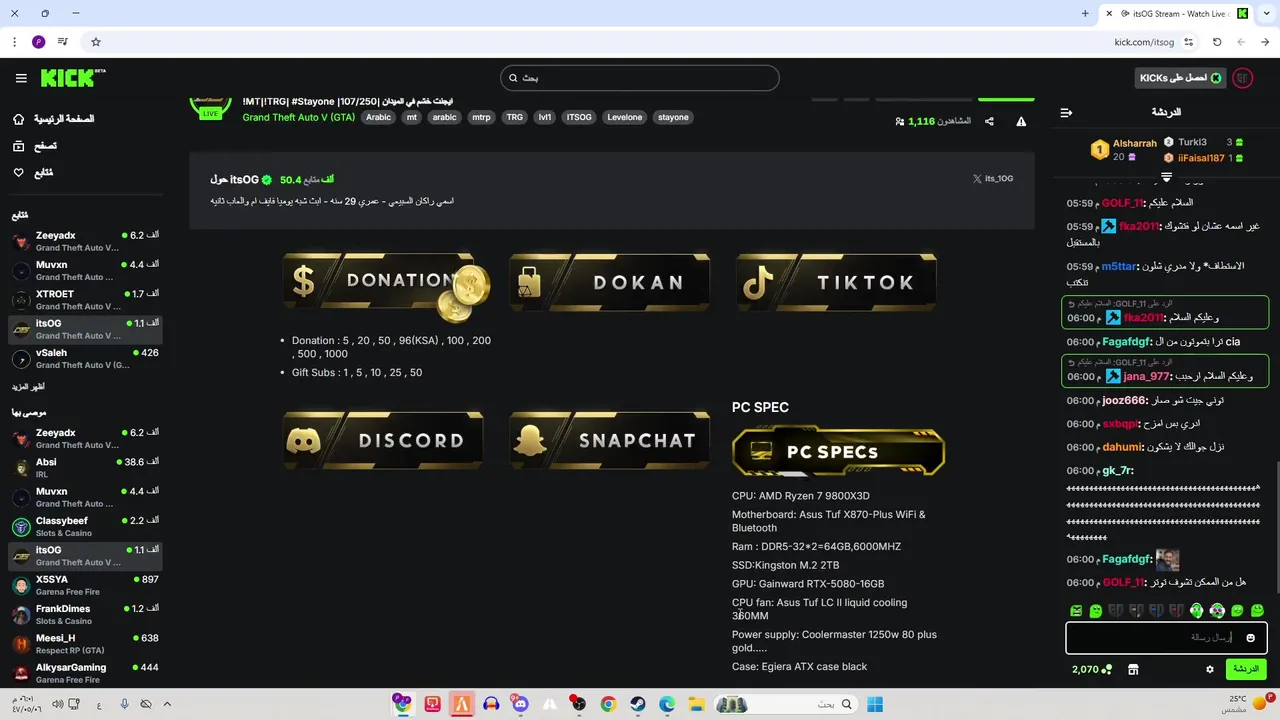1280x720 pixels.
Task: Reload the page in browser toolbar
Action: point(1217,42)
